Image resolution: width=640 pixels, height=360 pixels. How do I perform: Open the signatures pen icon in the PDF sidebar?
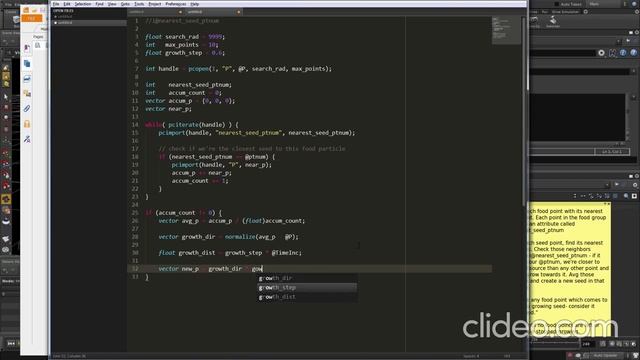27,139
